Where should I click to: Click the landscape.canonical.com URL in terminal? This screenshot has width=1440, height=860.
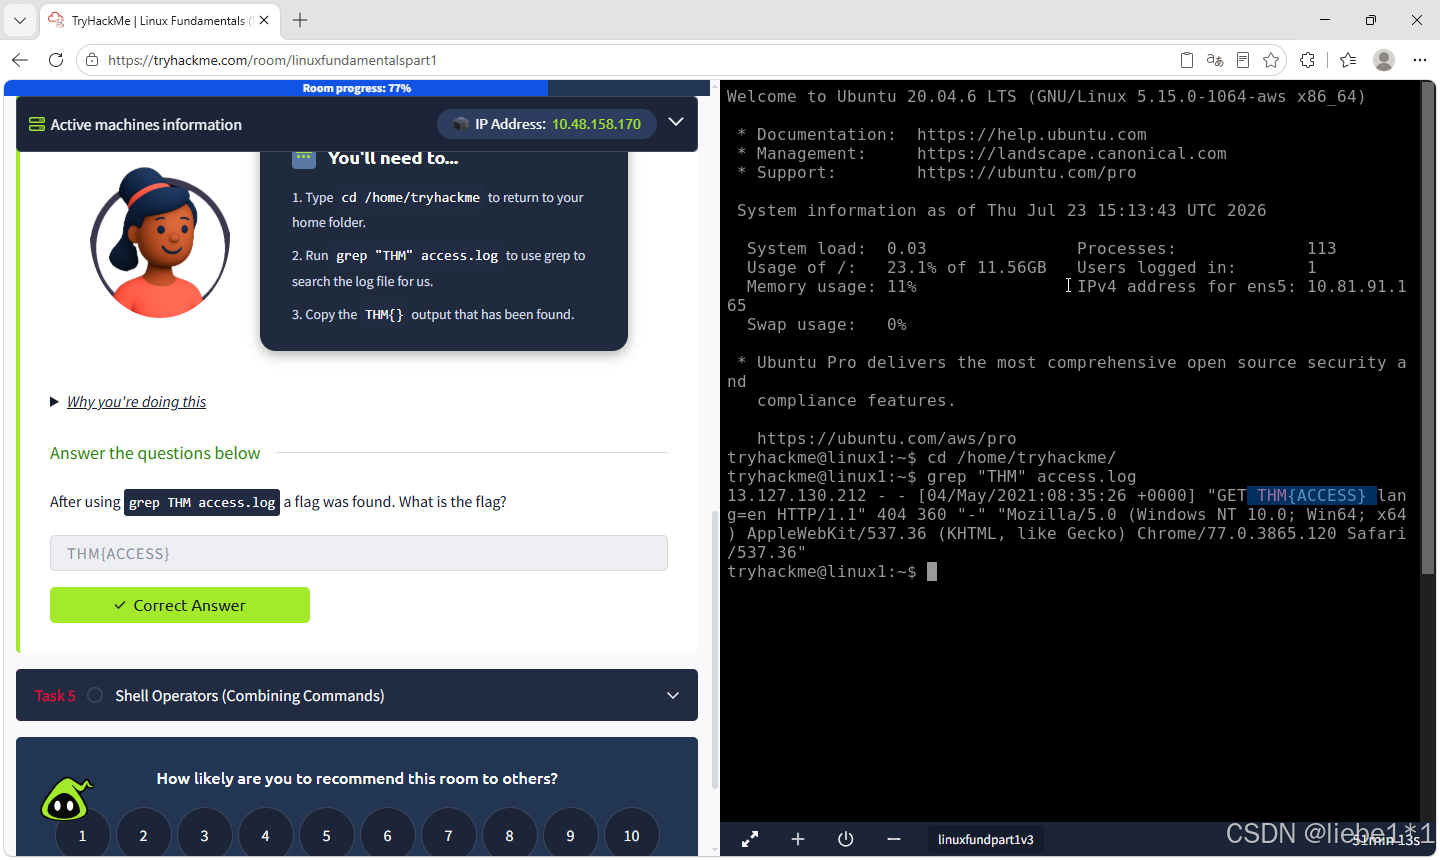[x=1071, y=153]
